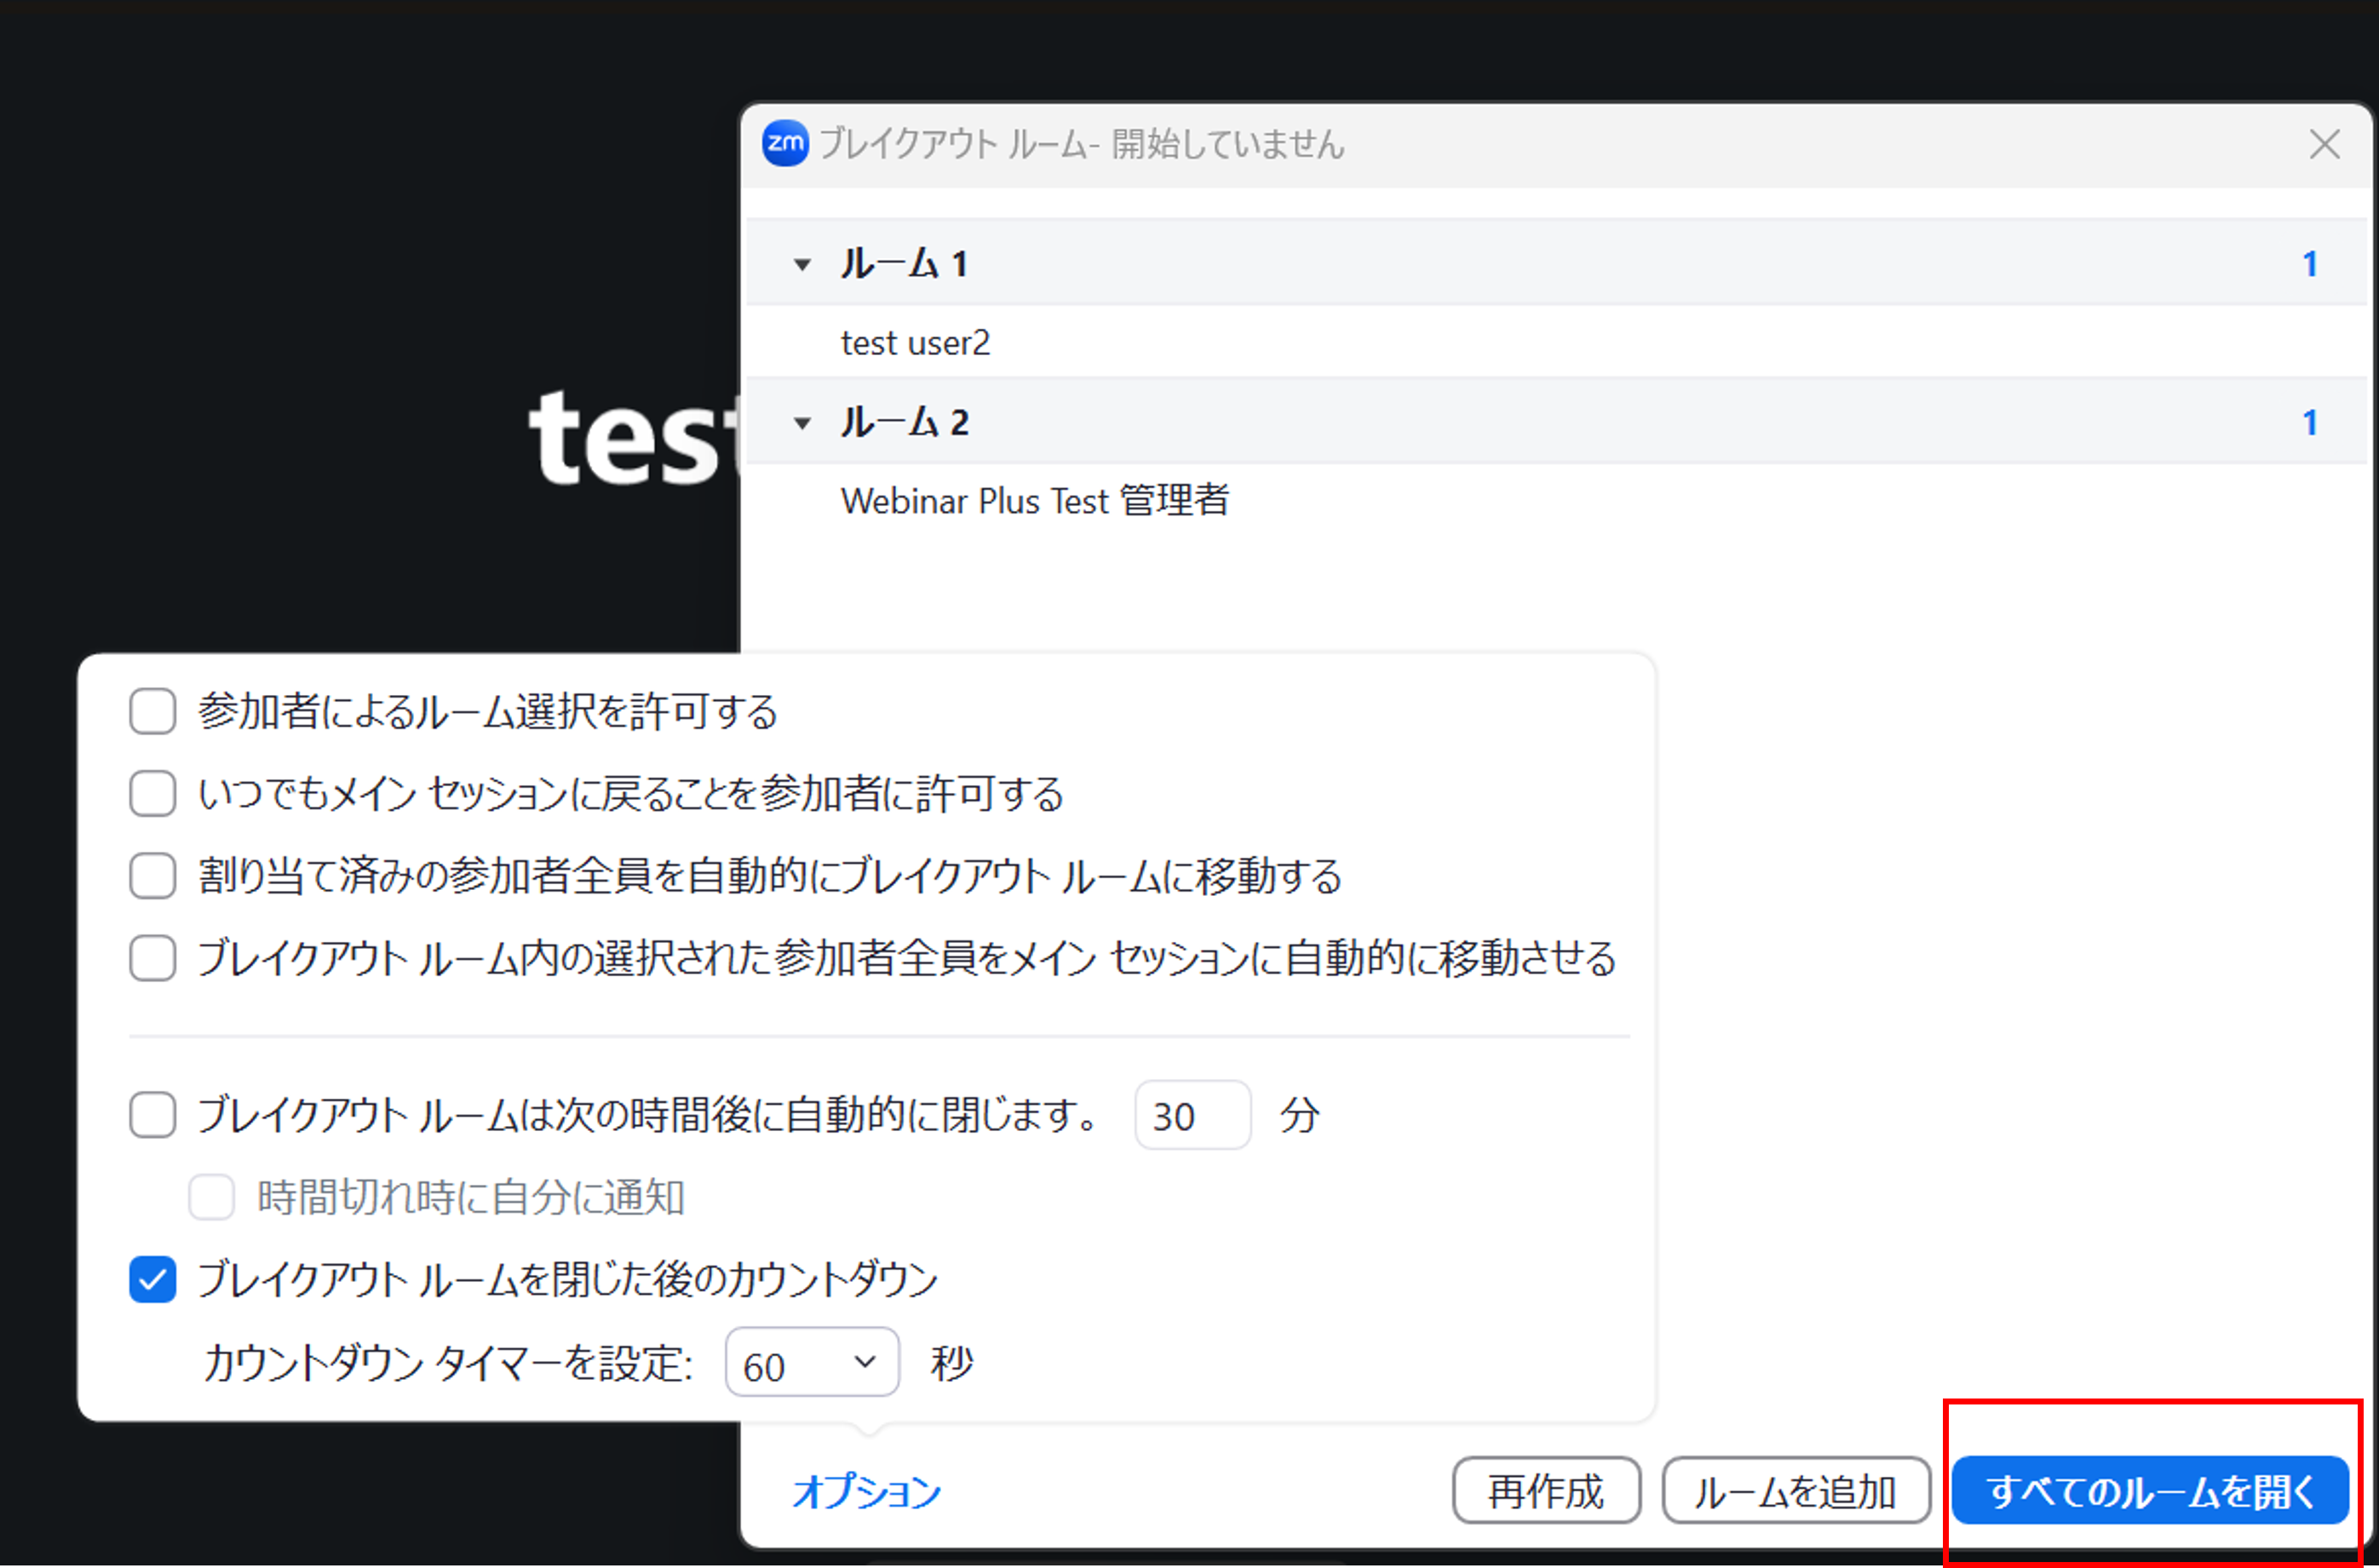Click the 30 minutes input field

[x=1192, y=1115]
